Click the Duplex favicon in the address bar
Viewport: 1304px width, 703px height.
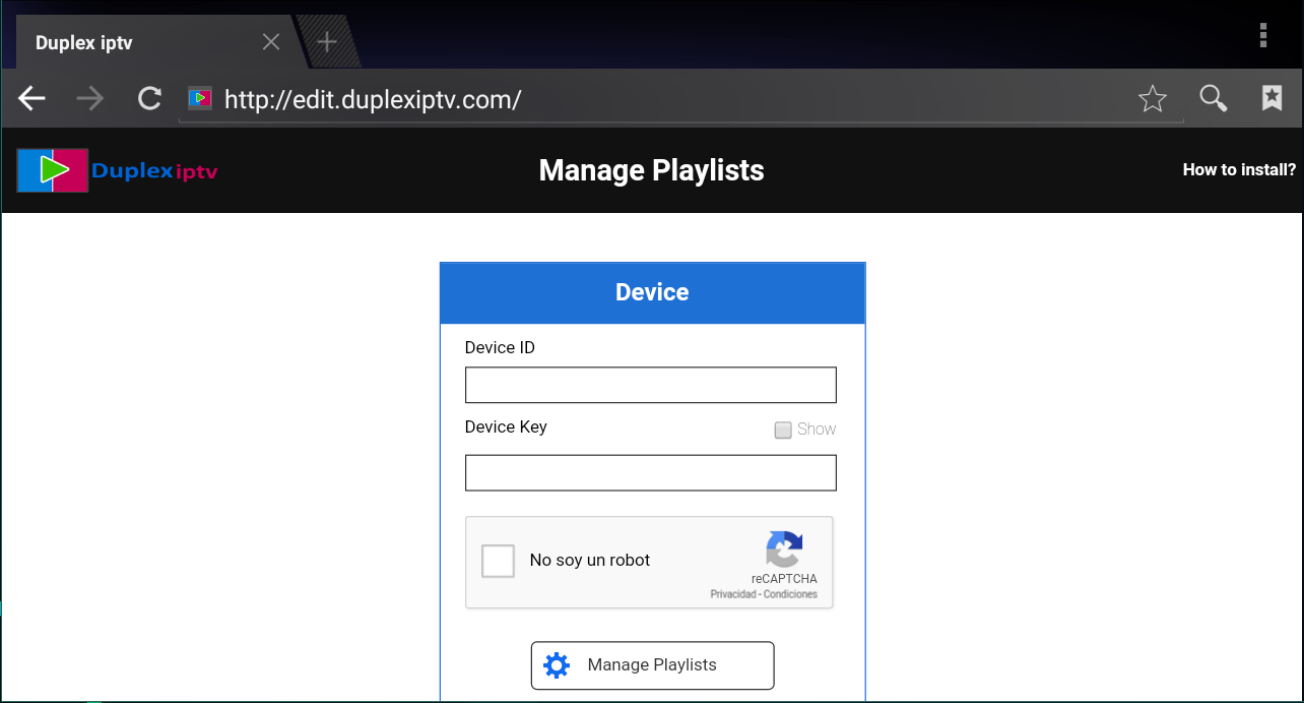point(200,98)
